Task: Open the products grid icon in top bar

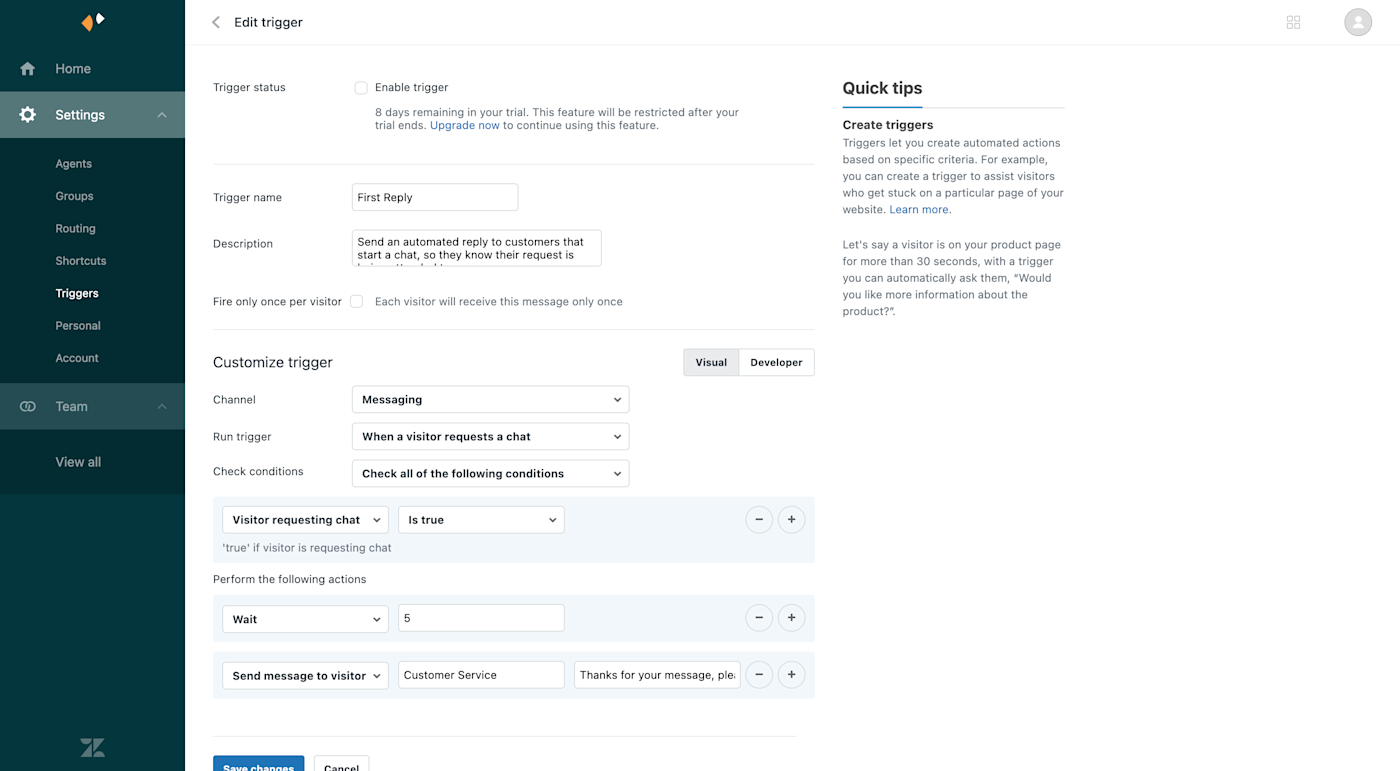Action: coord(1293,22)
